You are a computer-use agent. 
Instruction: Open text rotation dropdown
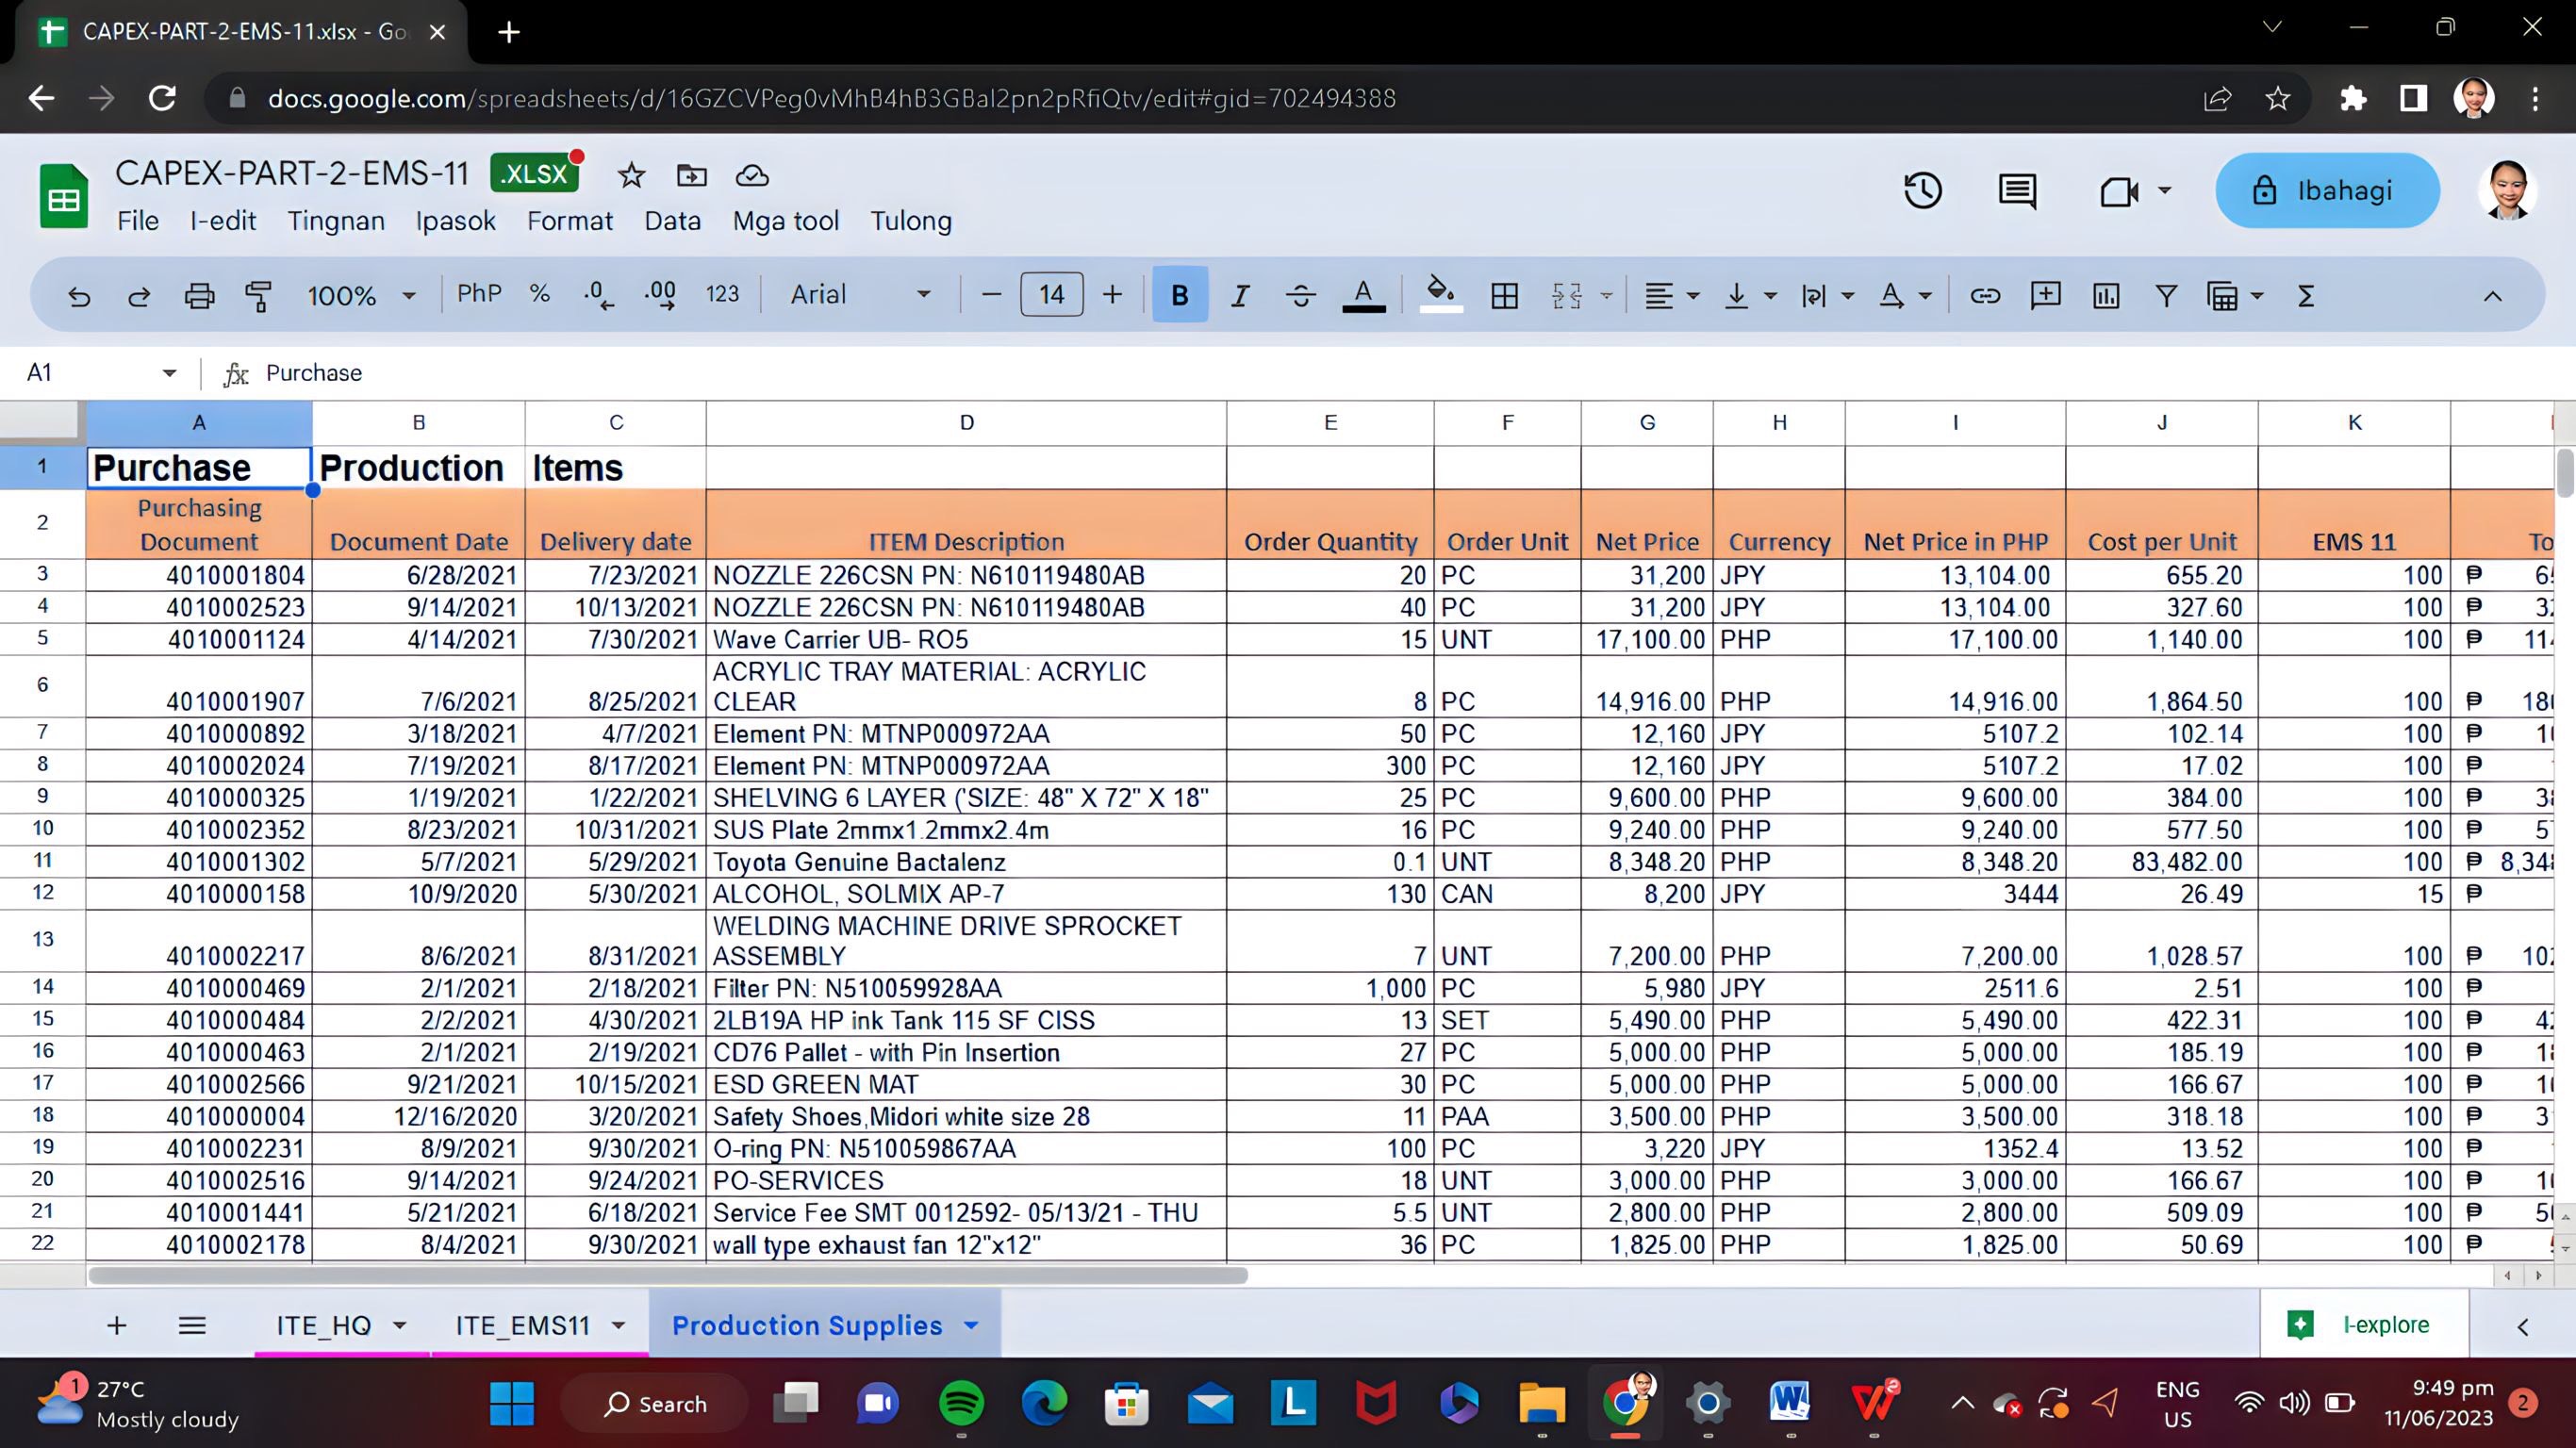1905,295
